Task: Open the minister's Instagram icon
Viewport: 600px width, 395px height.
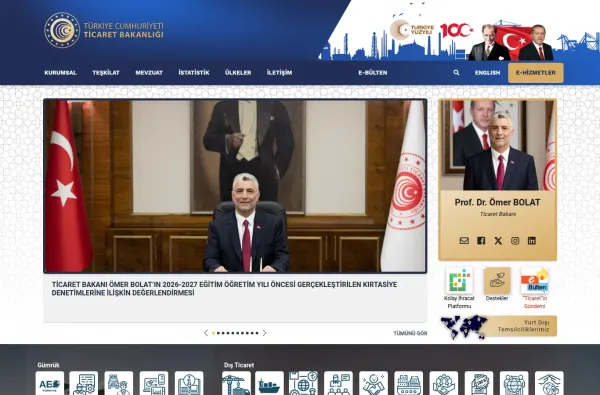Action: point(515,241)
